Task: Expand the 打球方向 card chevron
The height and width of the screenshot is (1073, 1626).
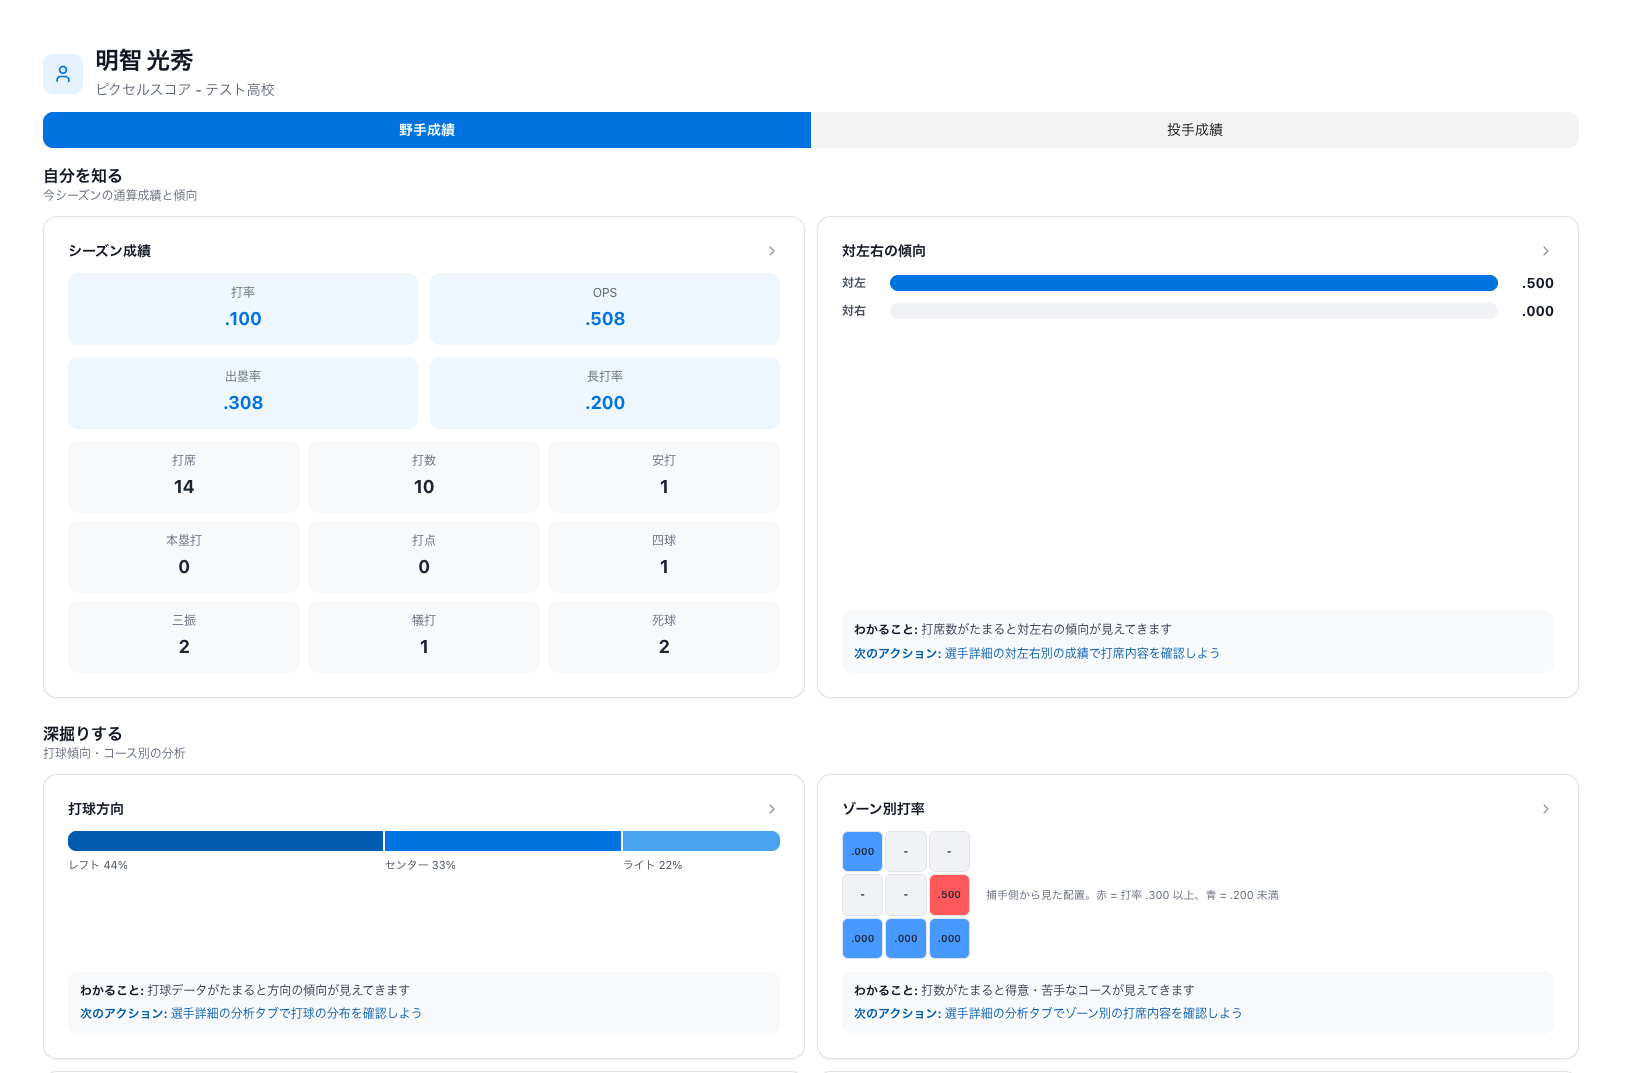Action: tap(772, 809)
